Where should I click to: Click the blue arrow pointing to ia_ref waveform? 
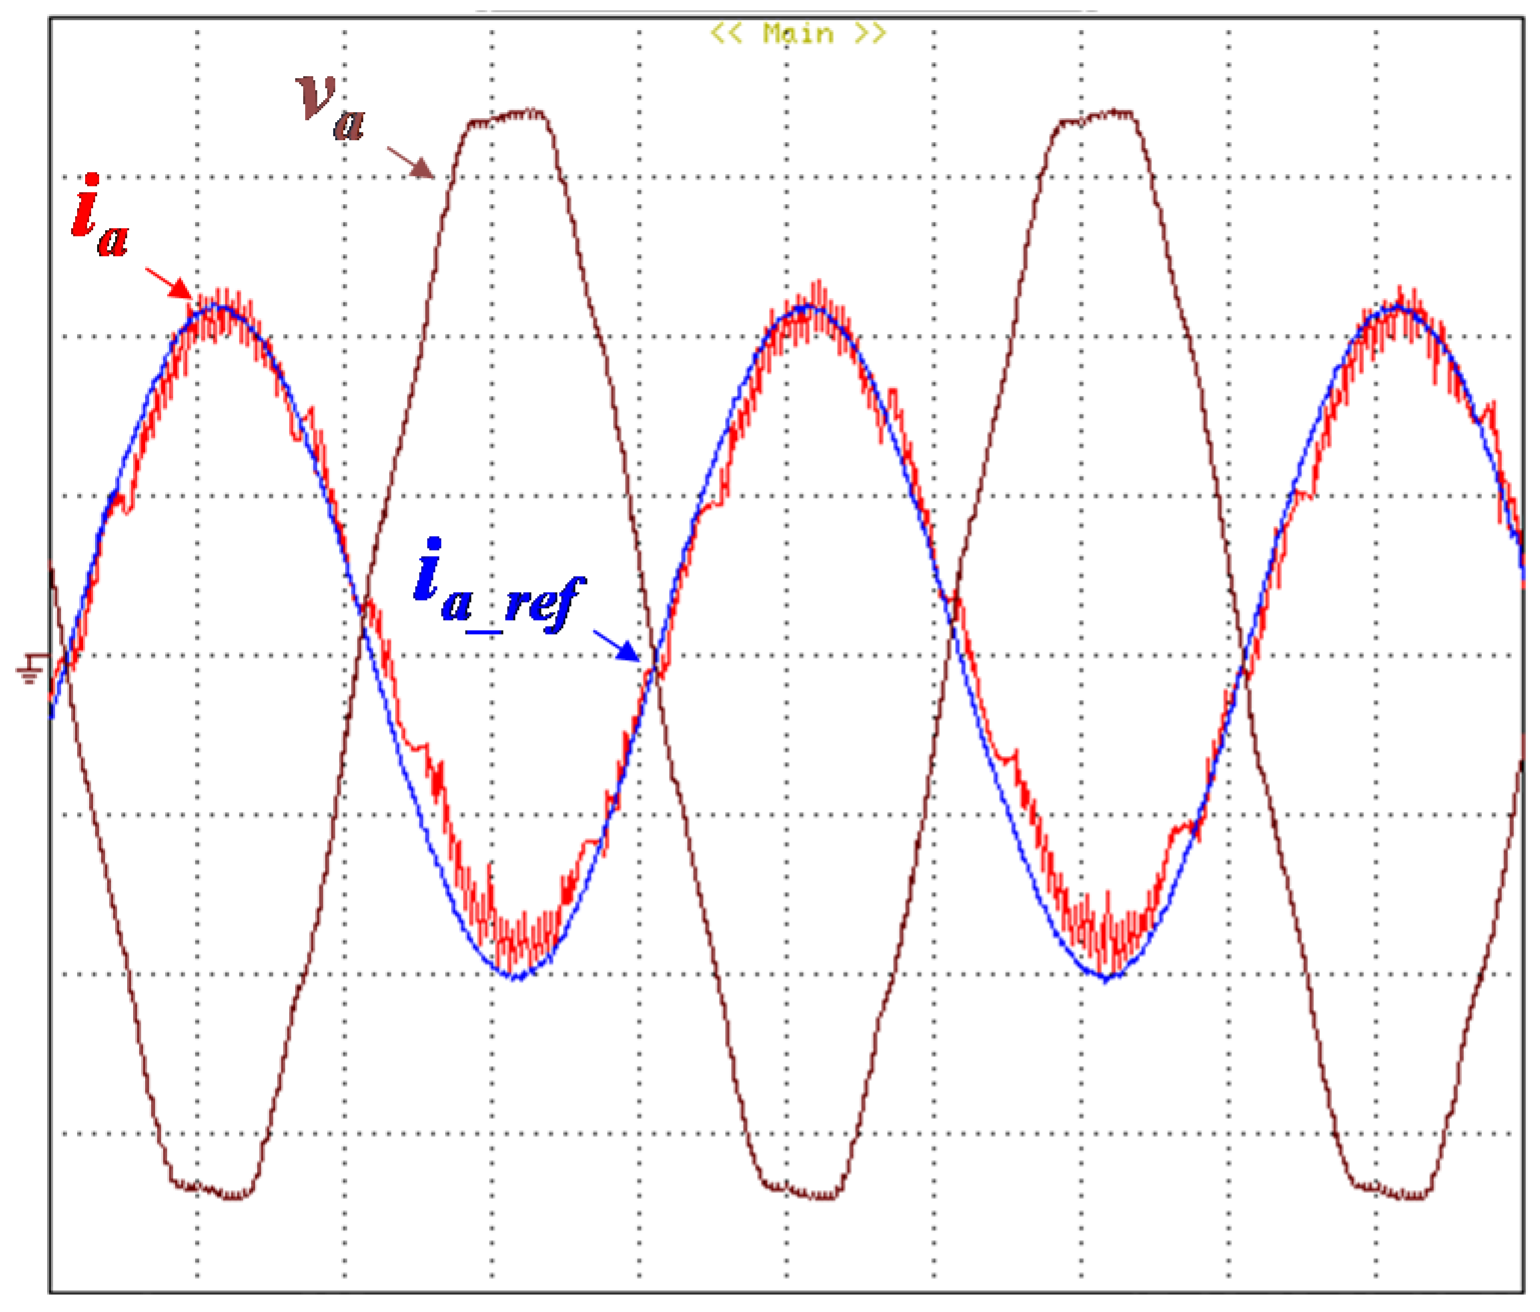click(x=616, y=645)
